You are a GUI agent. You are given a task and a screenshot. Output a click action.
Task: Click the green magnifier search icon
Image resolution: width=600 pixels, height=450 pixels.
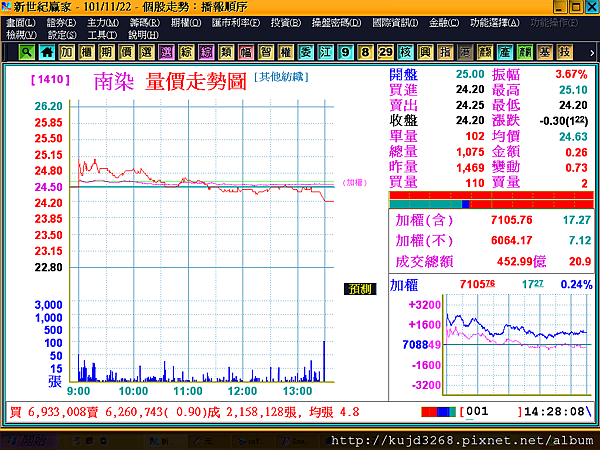(27, 52)
